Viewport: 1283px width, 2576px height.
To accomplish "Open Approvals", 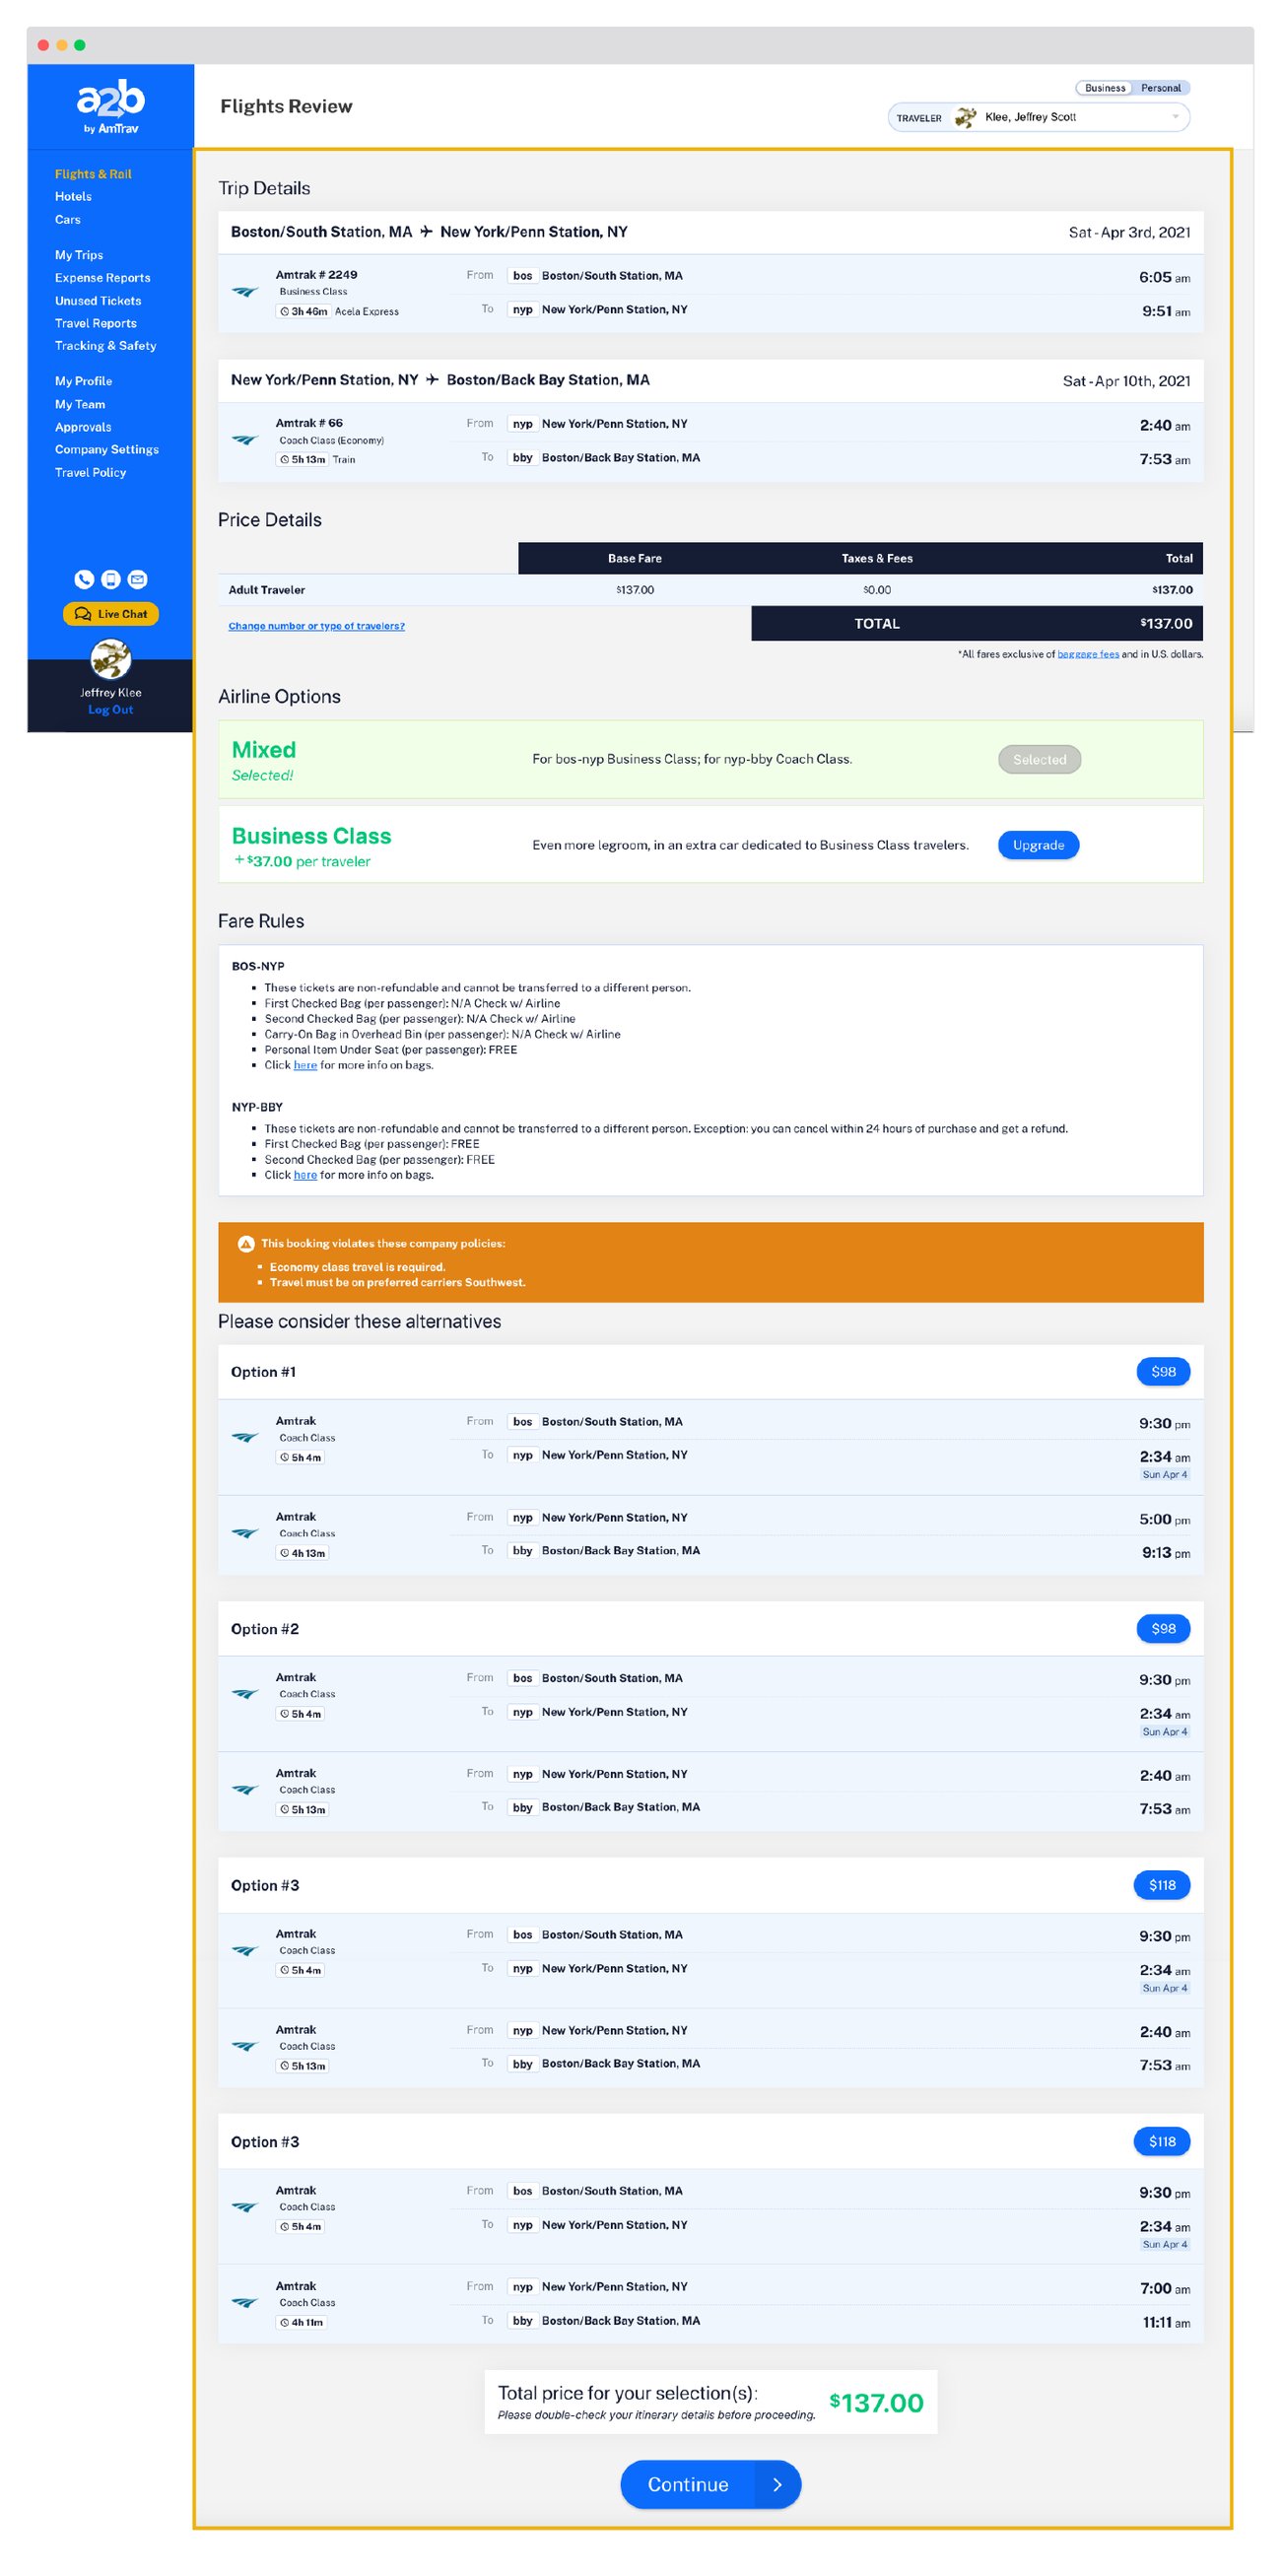I will 83,427.
